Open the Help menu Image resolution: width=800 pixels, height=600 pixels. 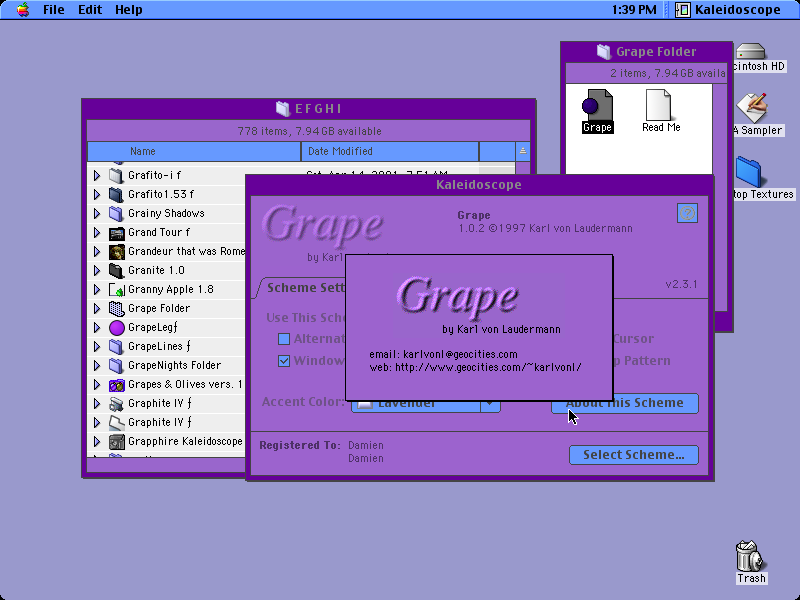click(129, 10)
